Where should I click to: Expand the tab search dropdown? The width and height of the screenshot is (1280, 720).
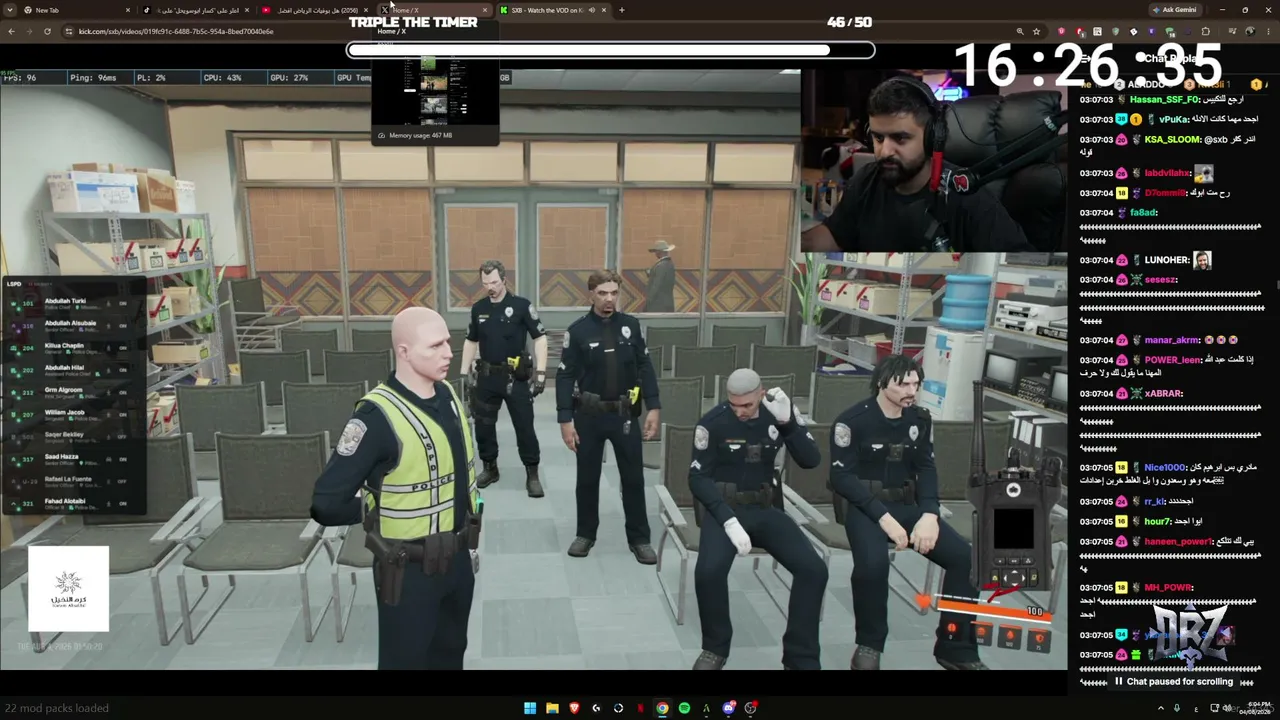pyautogui.click(x=10, y=10)
